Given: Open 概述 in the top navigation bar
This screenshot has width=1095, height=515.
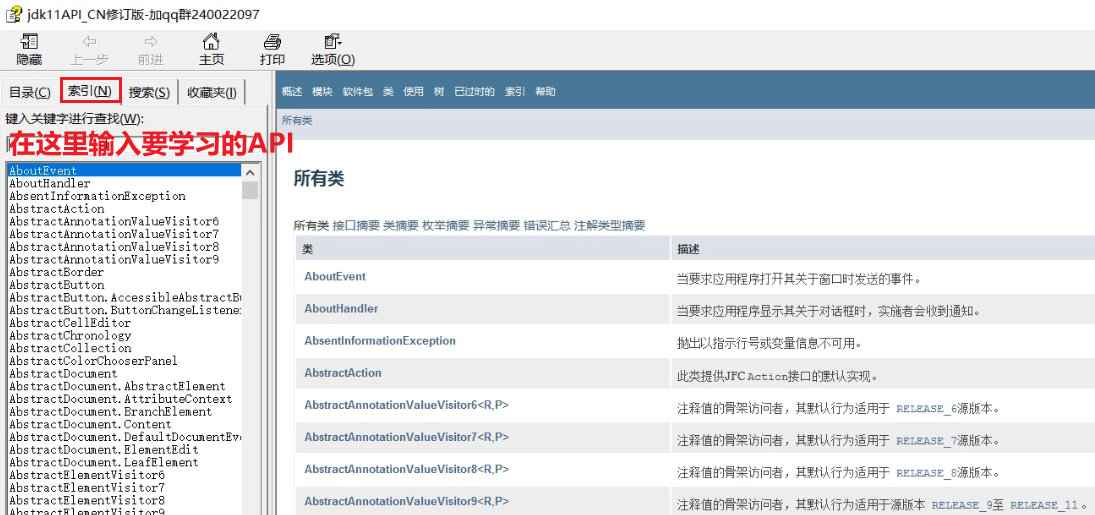Looking at the screenshot, I should [x=292, y=92].
